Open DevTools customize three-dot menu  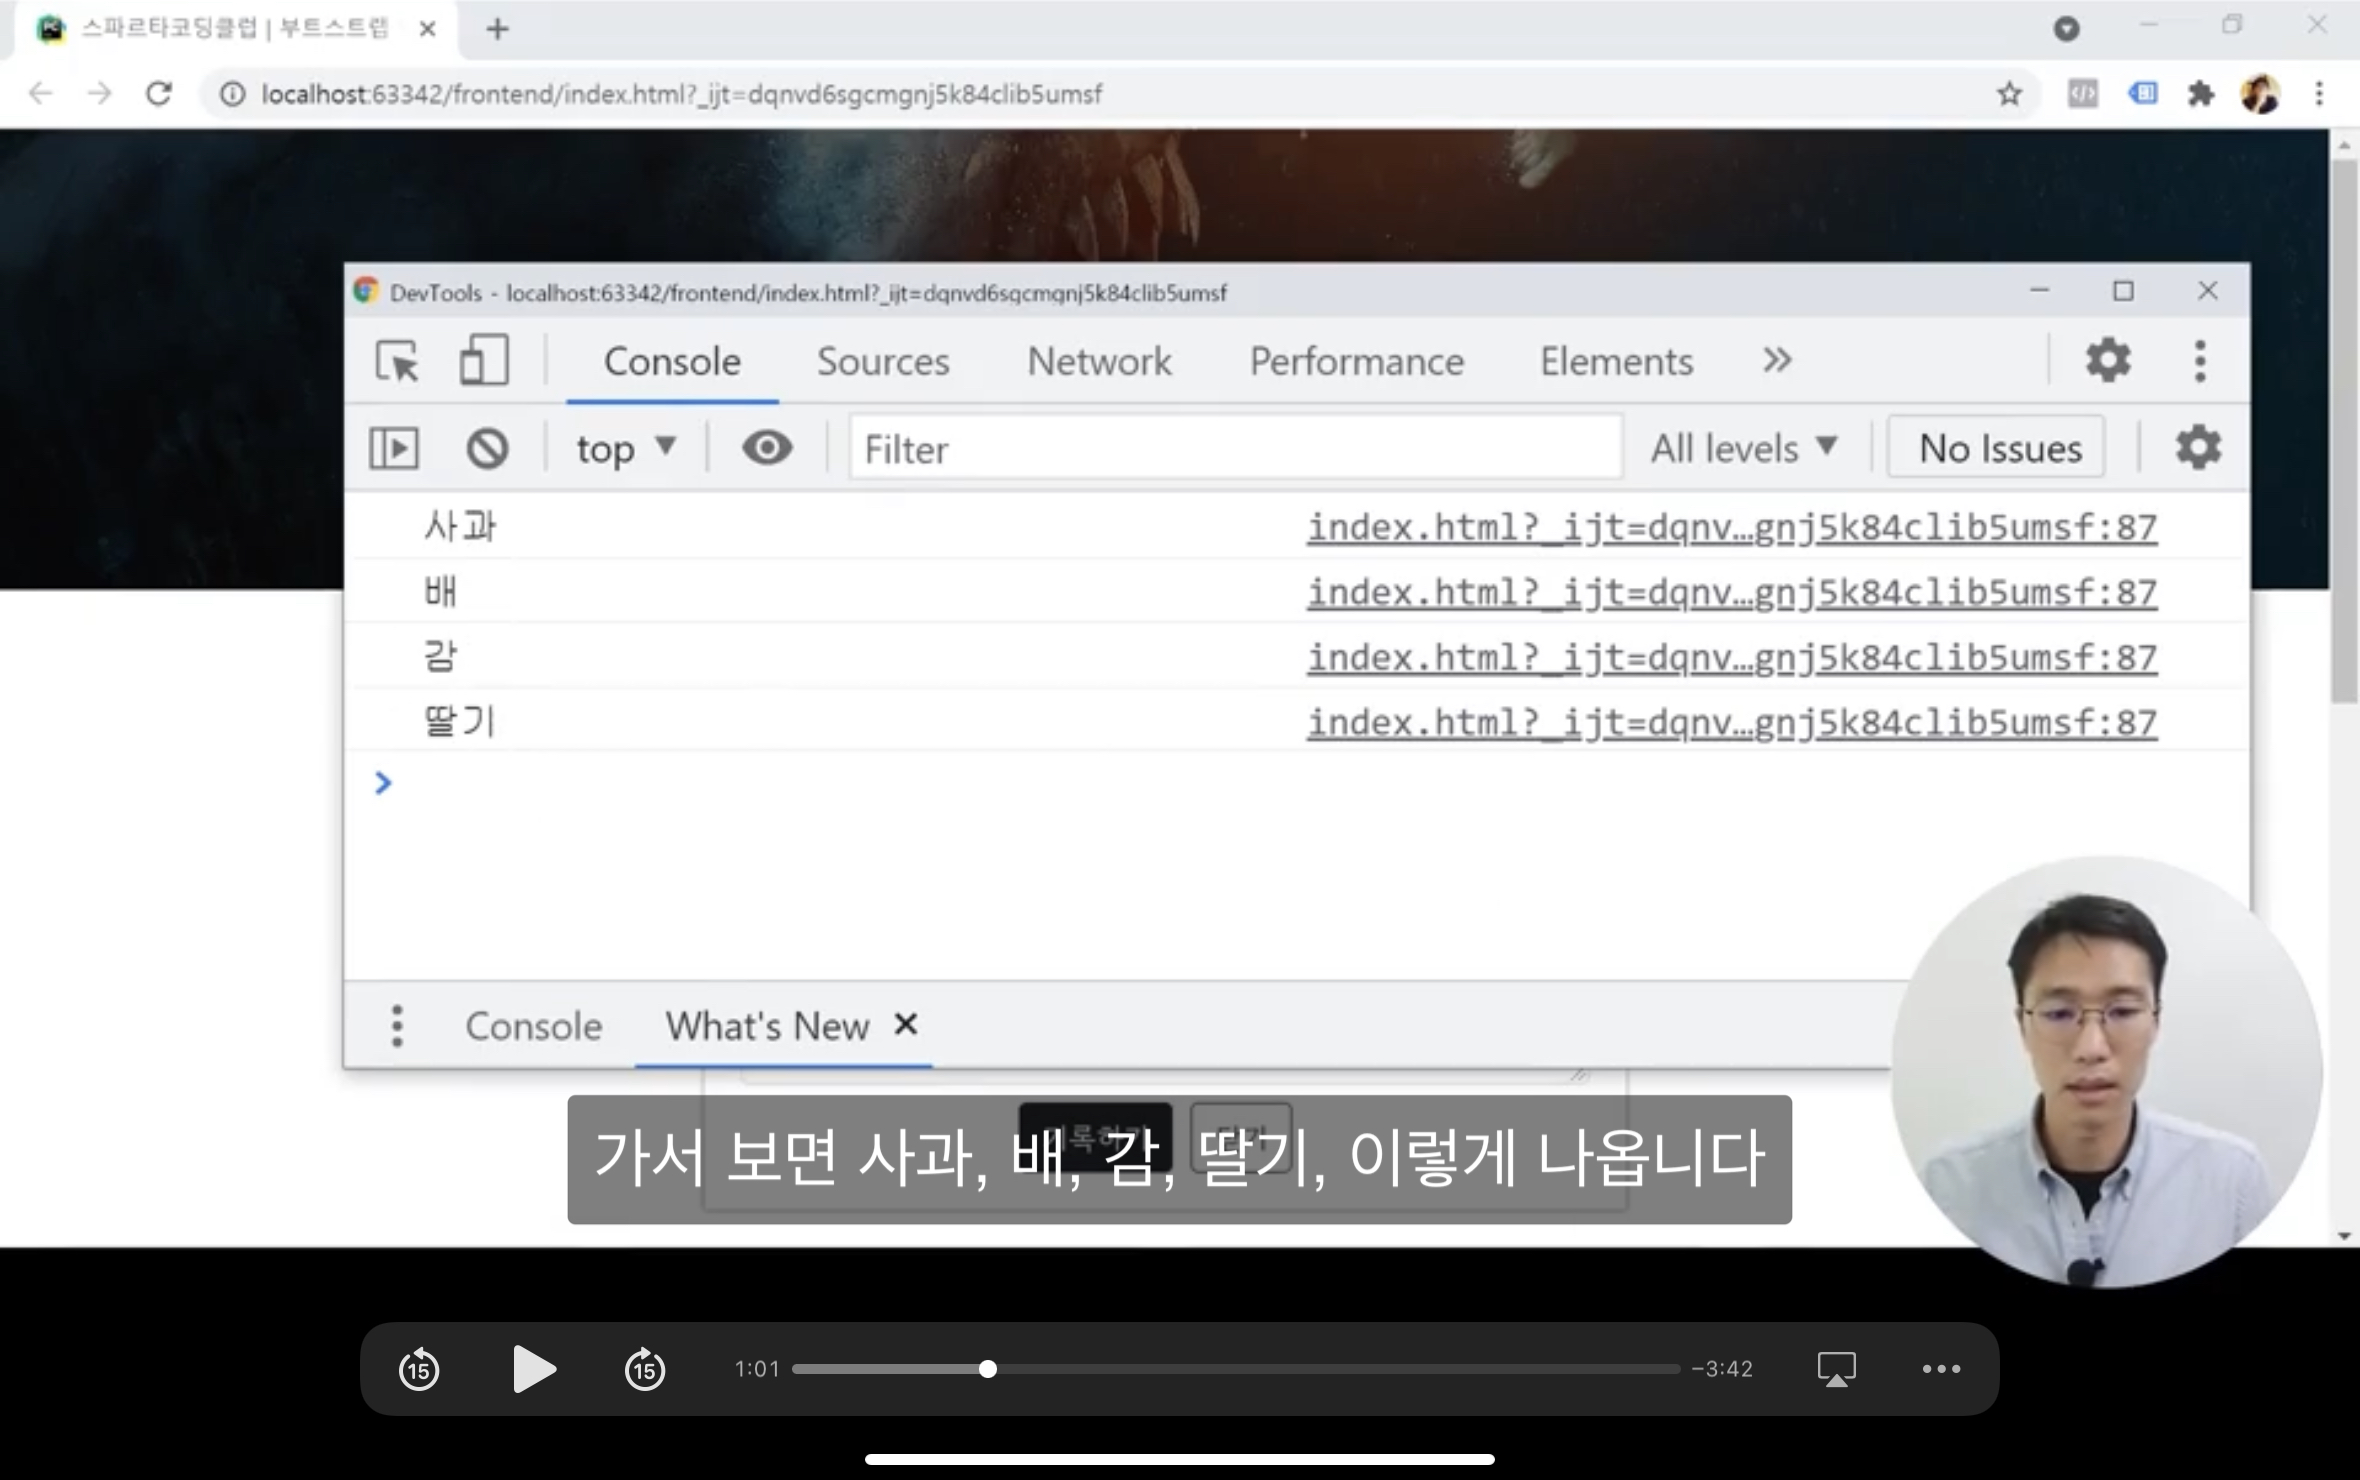pyautogui.click(x=2200, y=360)
